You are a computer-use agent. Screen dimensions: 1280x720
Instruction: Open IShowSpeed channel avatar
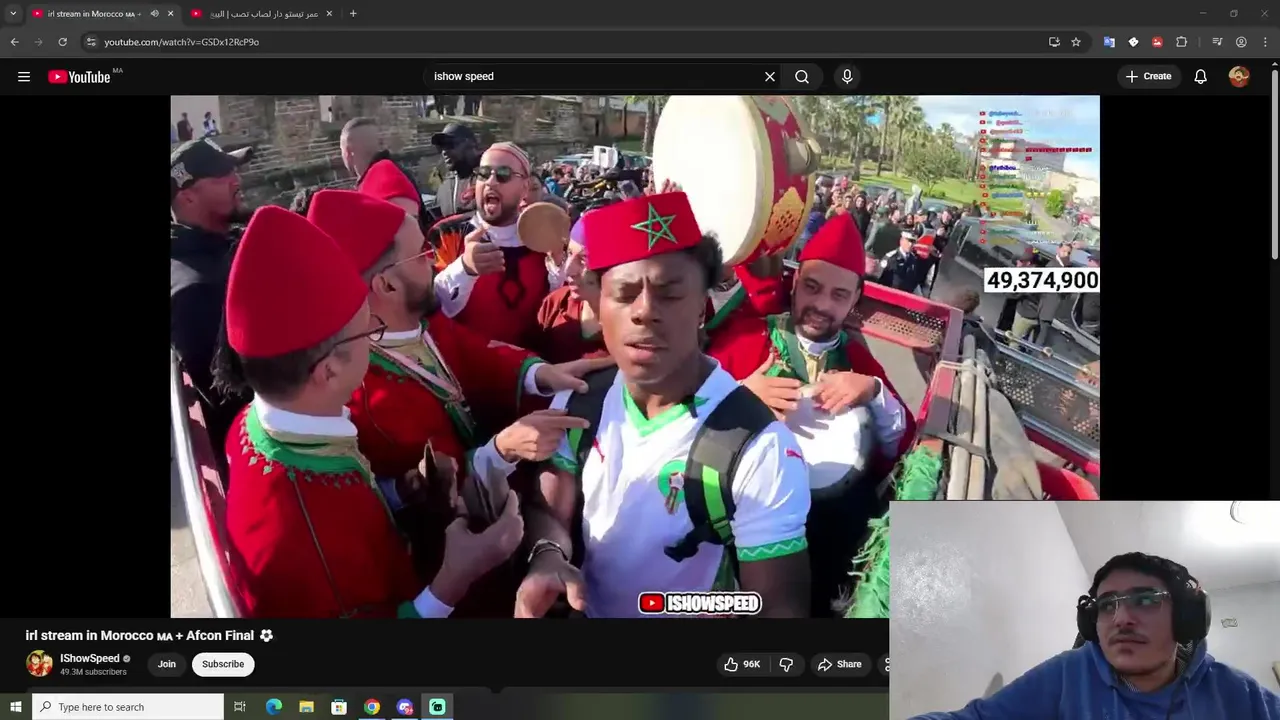39,664
